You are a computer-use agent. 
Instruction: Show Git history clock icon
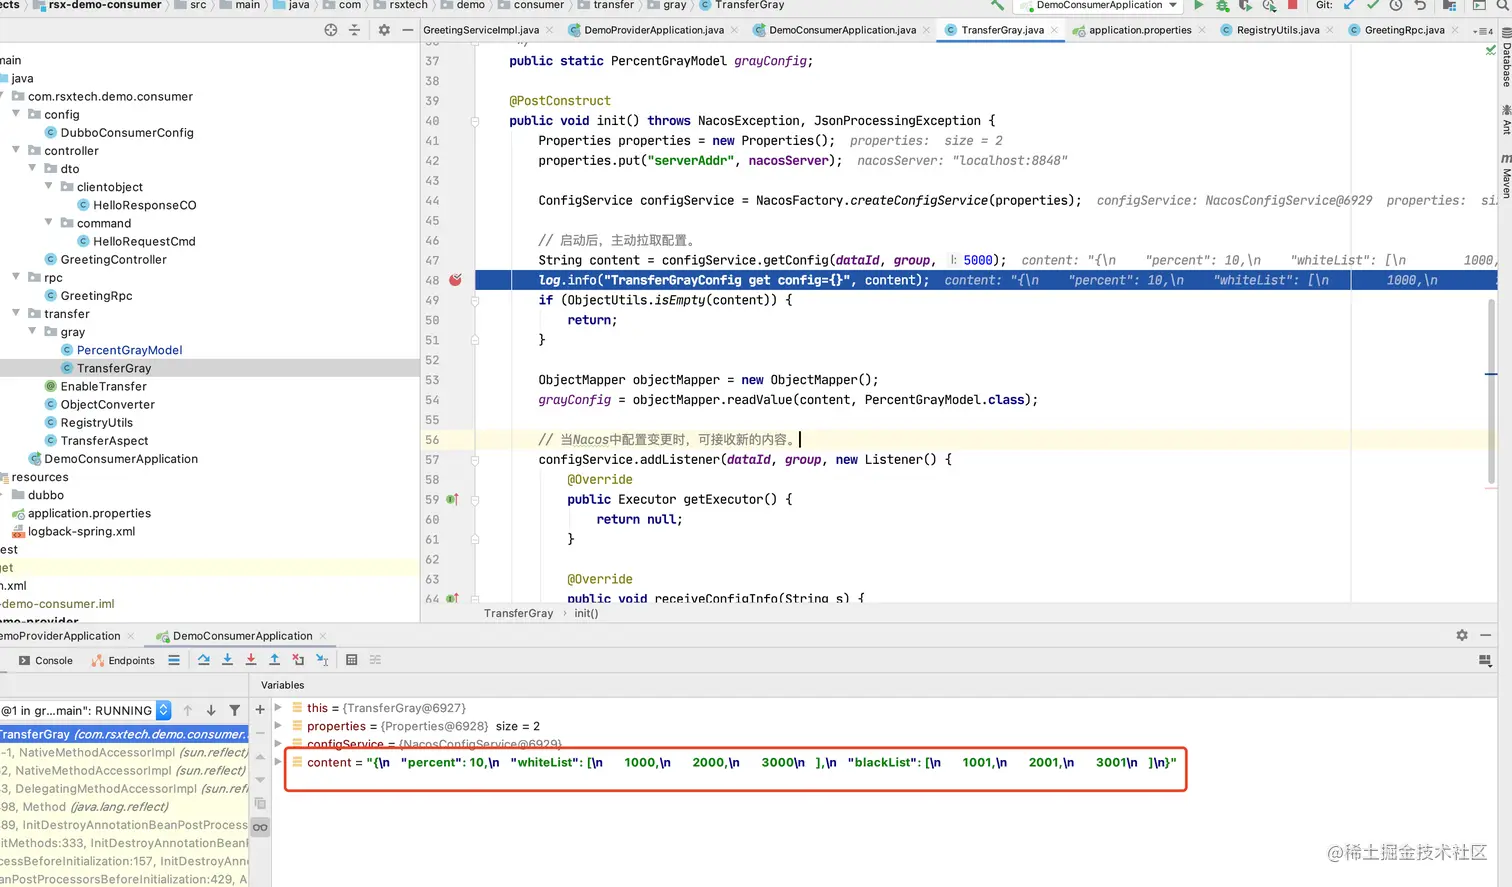tap(1396, 5)
